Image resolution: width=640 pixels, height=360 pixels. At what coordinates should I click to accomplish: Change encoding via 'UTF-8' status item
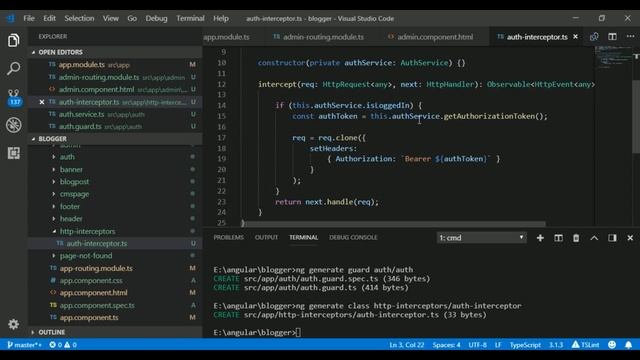[477, 345]
